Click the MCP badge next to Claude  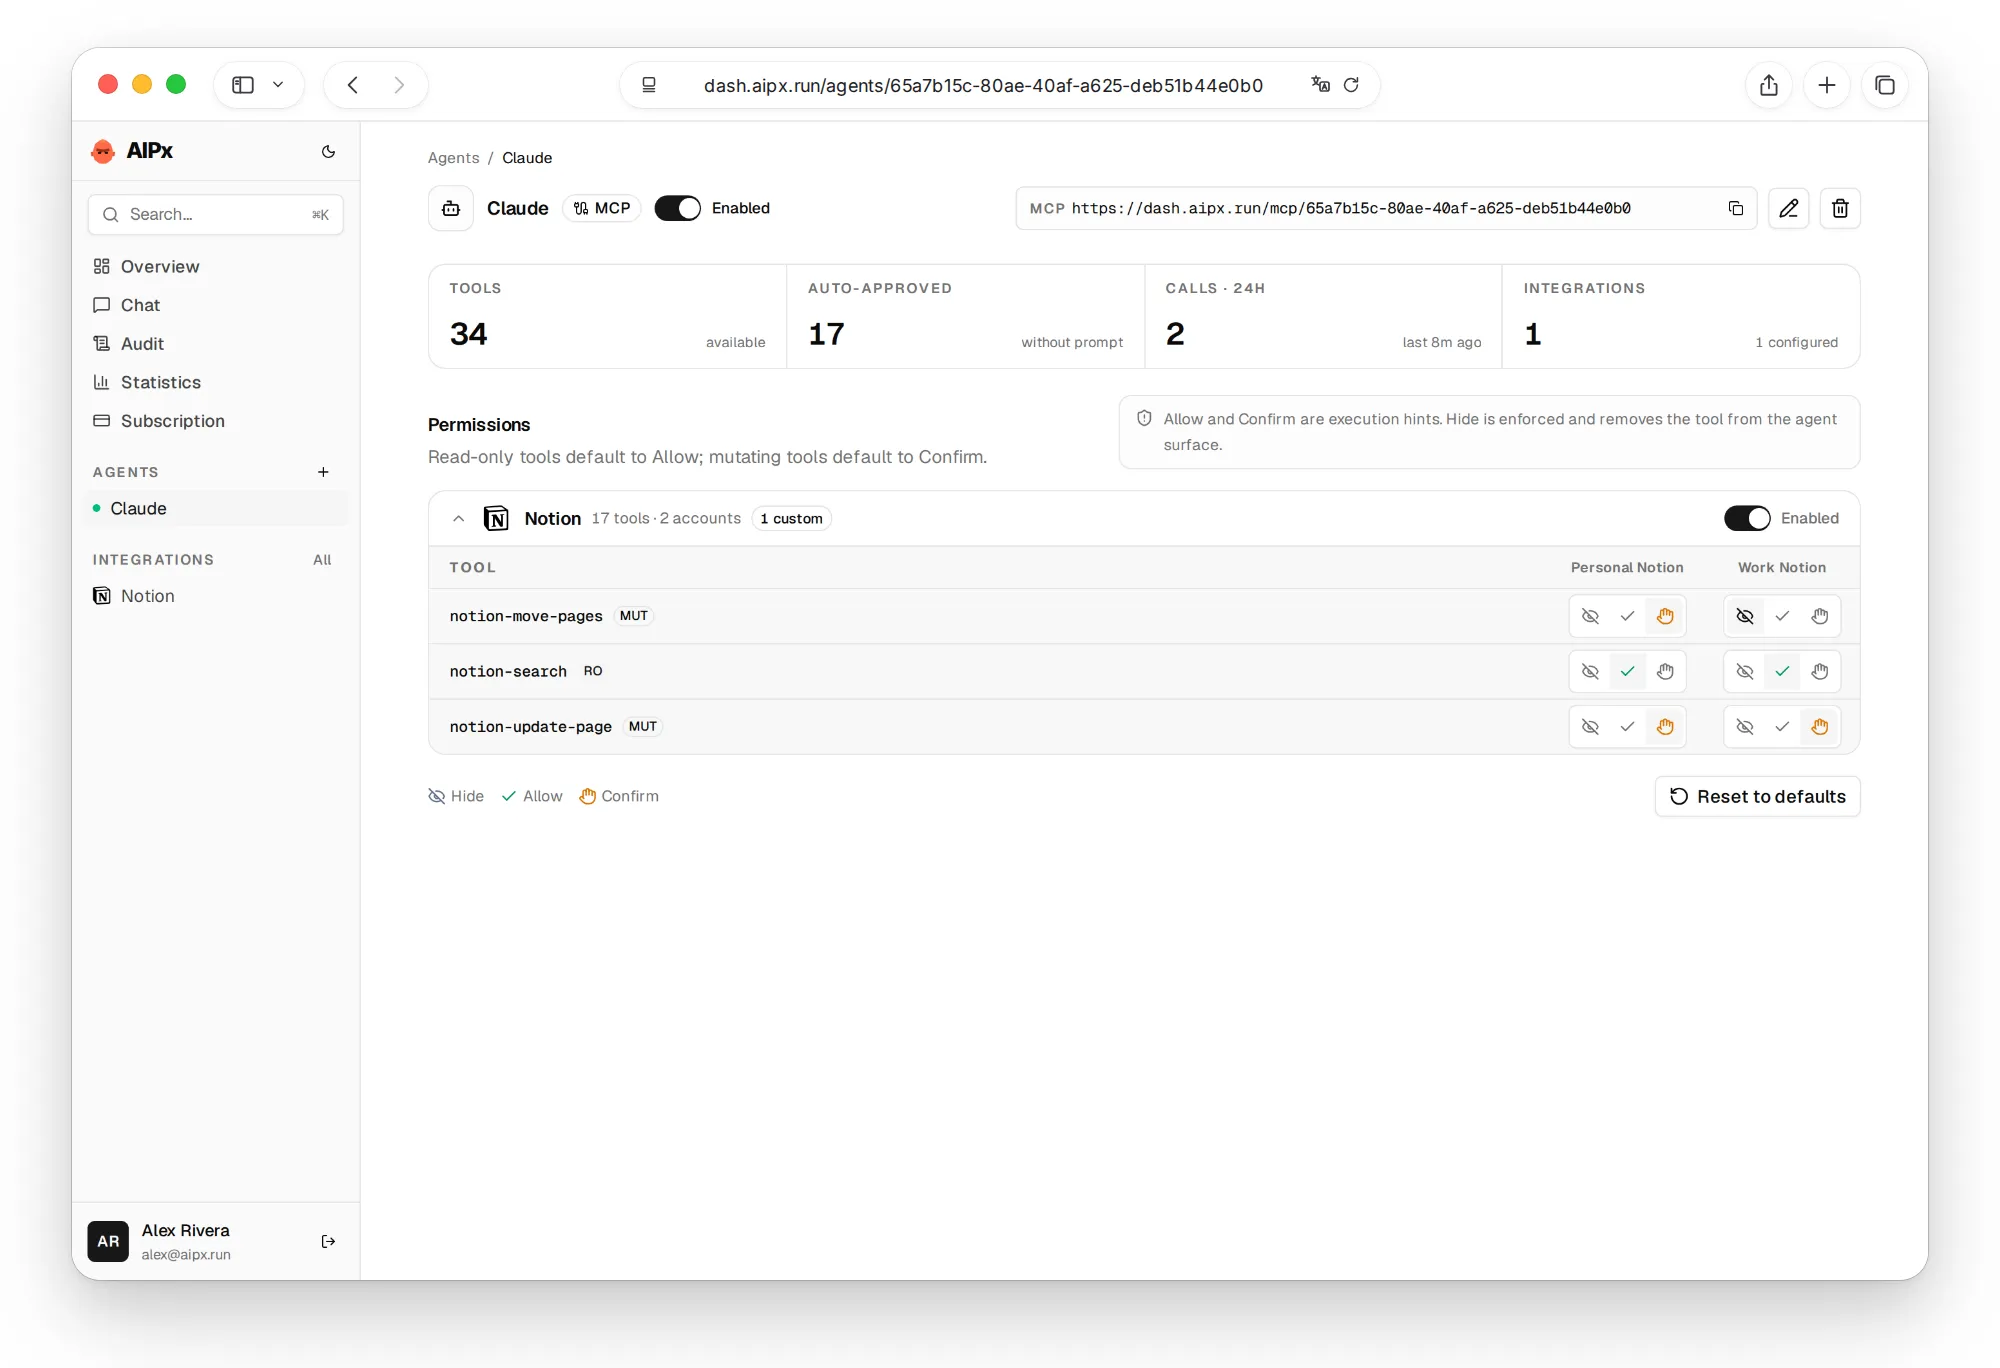click(x=602, y=208)
